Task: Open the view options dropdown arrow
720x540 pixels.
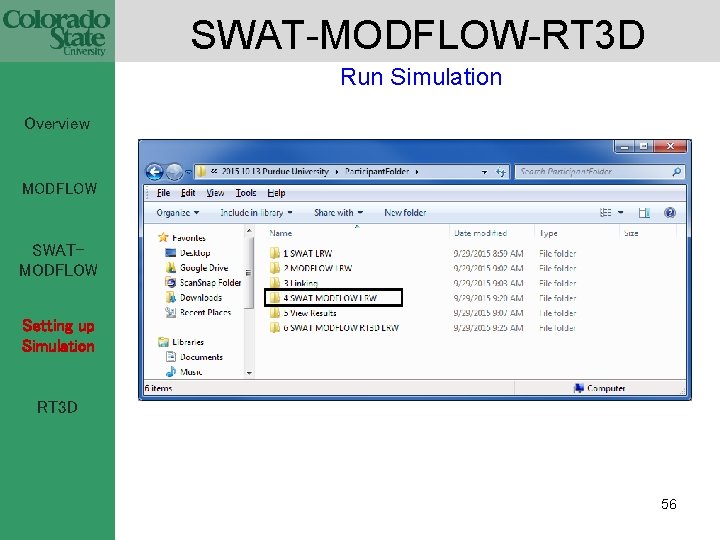Action: tap(621, 213)
